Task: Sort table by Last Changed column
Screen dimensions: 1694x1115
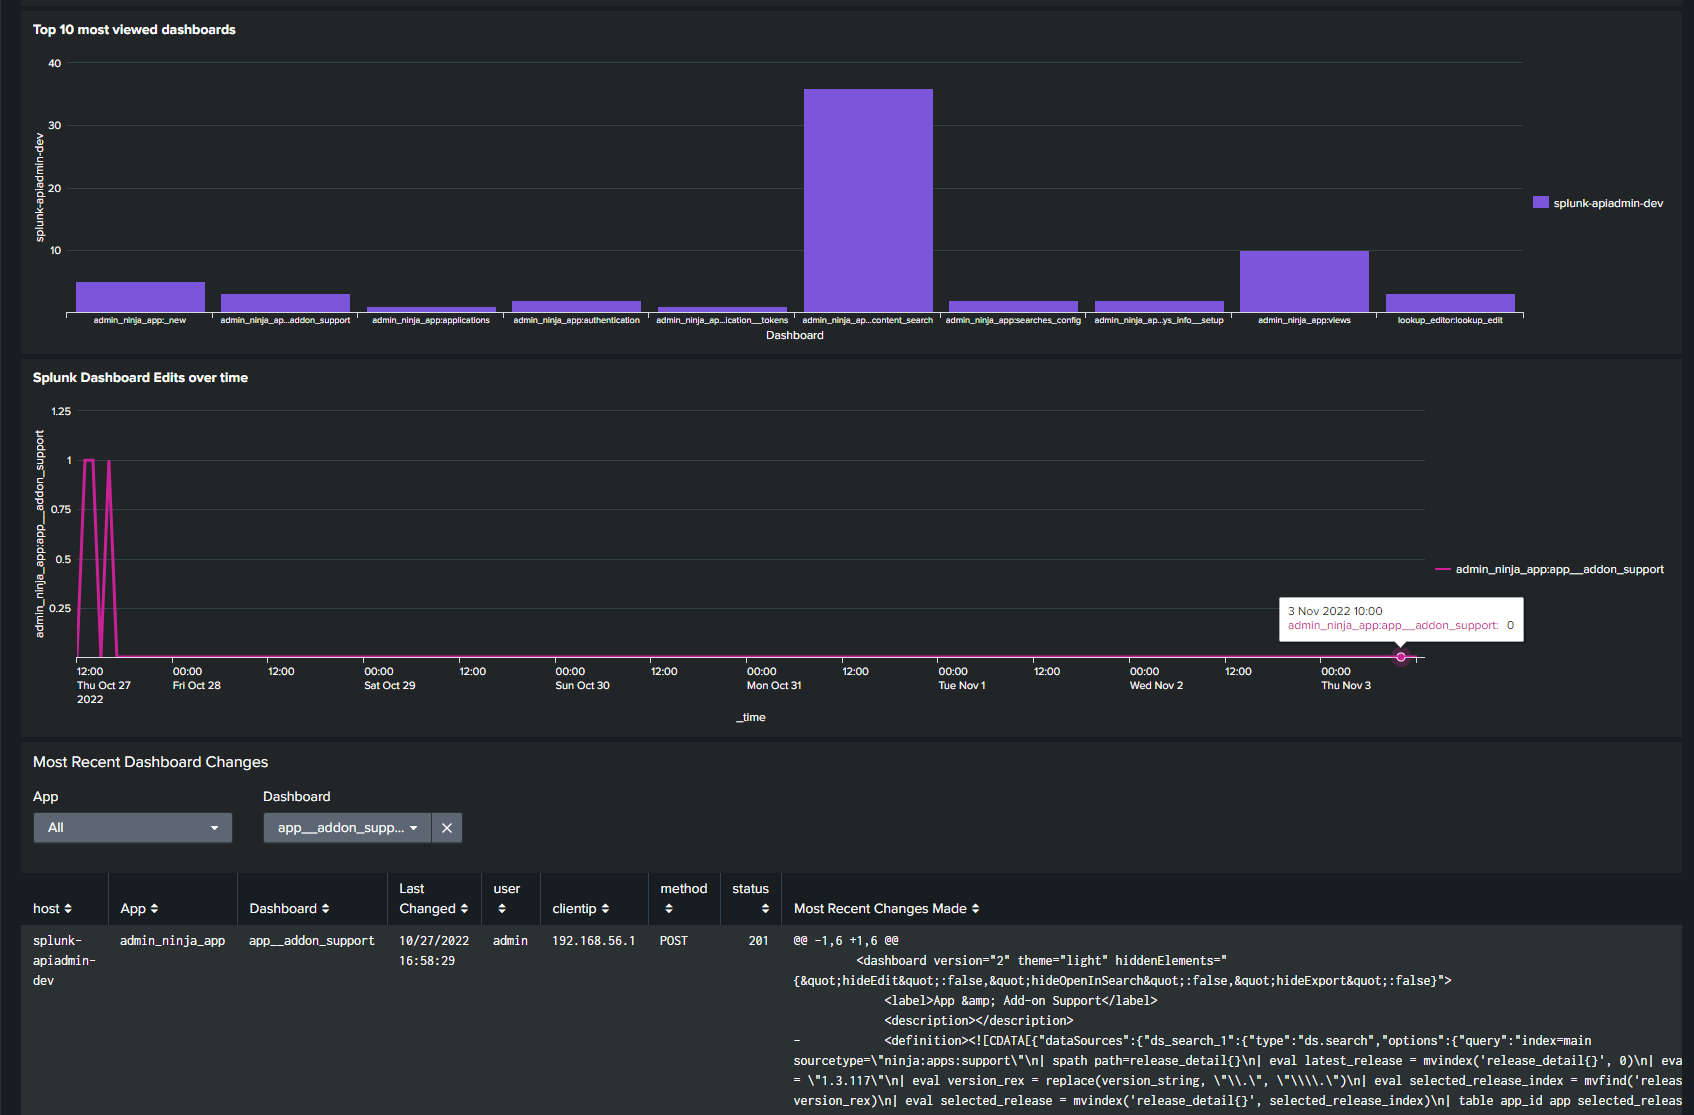Action: (433, 898)
